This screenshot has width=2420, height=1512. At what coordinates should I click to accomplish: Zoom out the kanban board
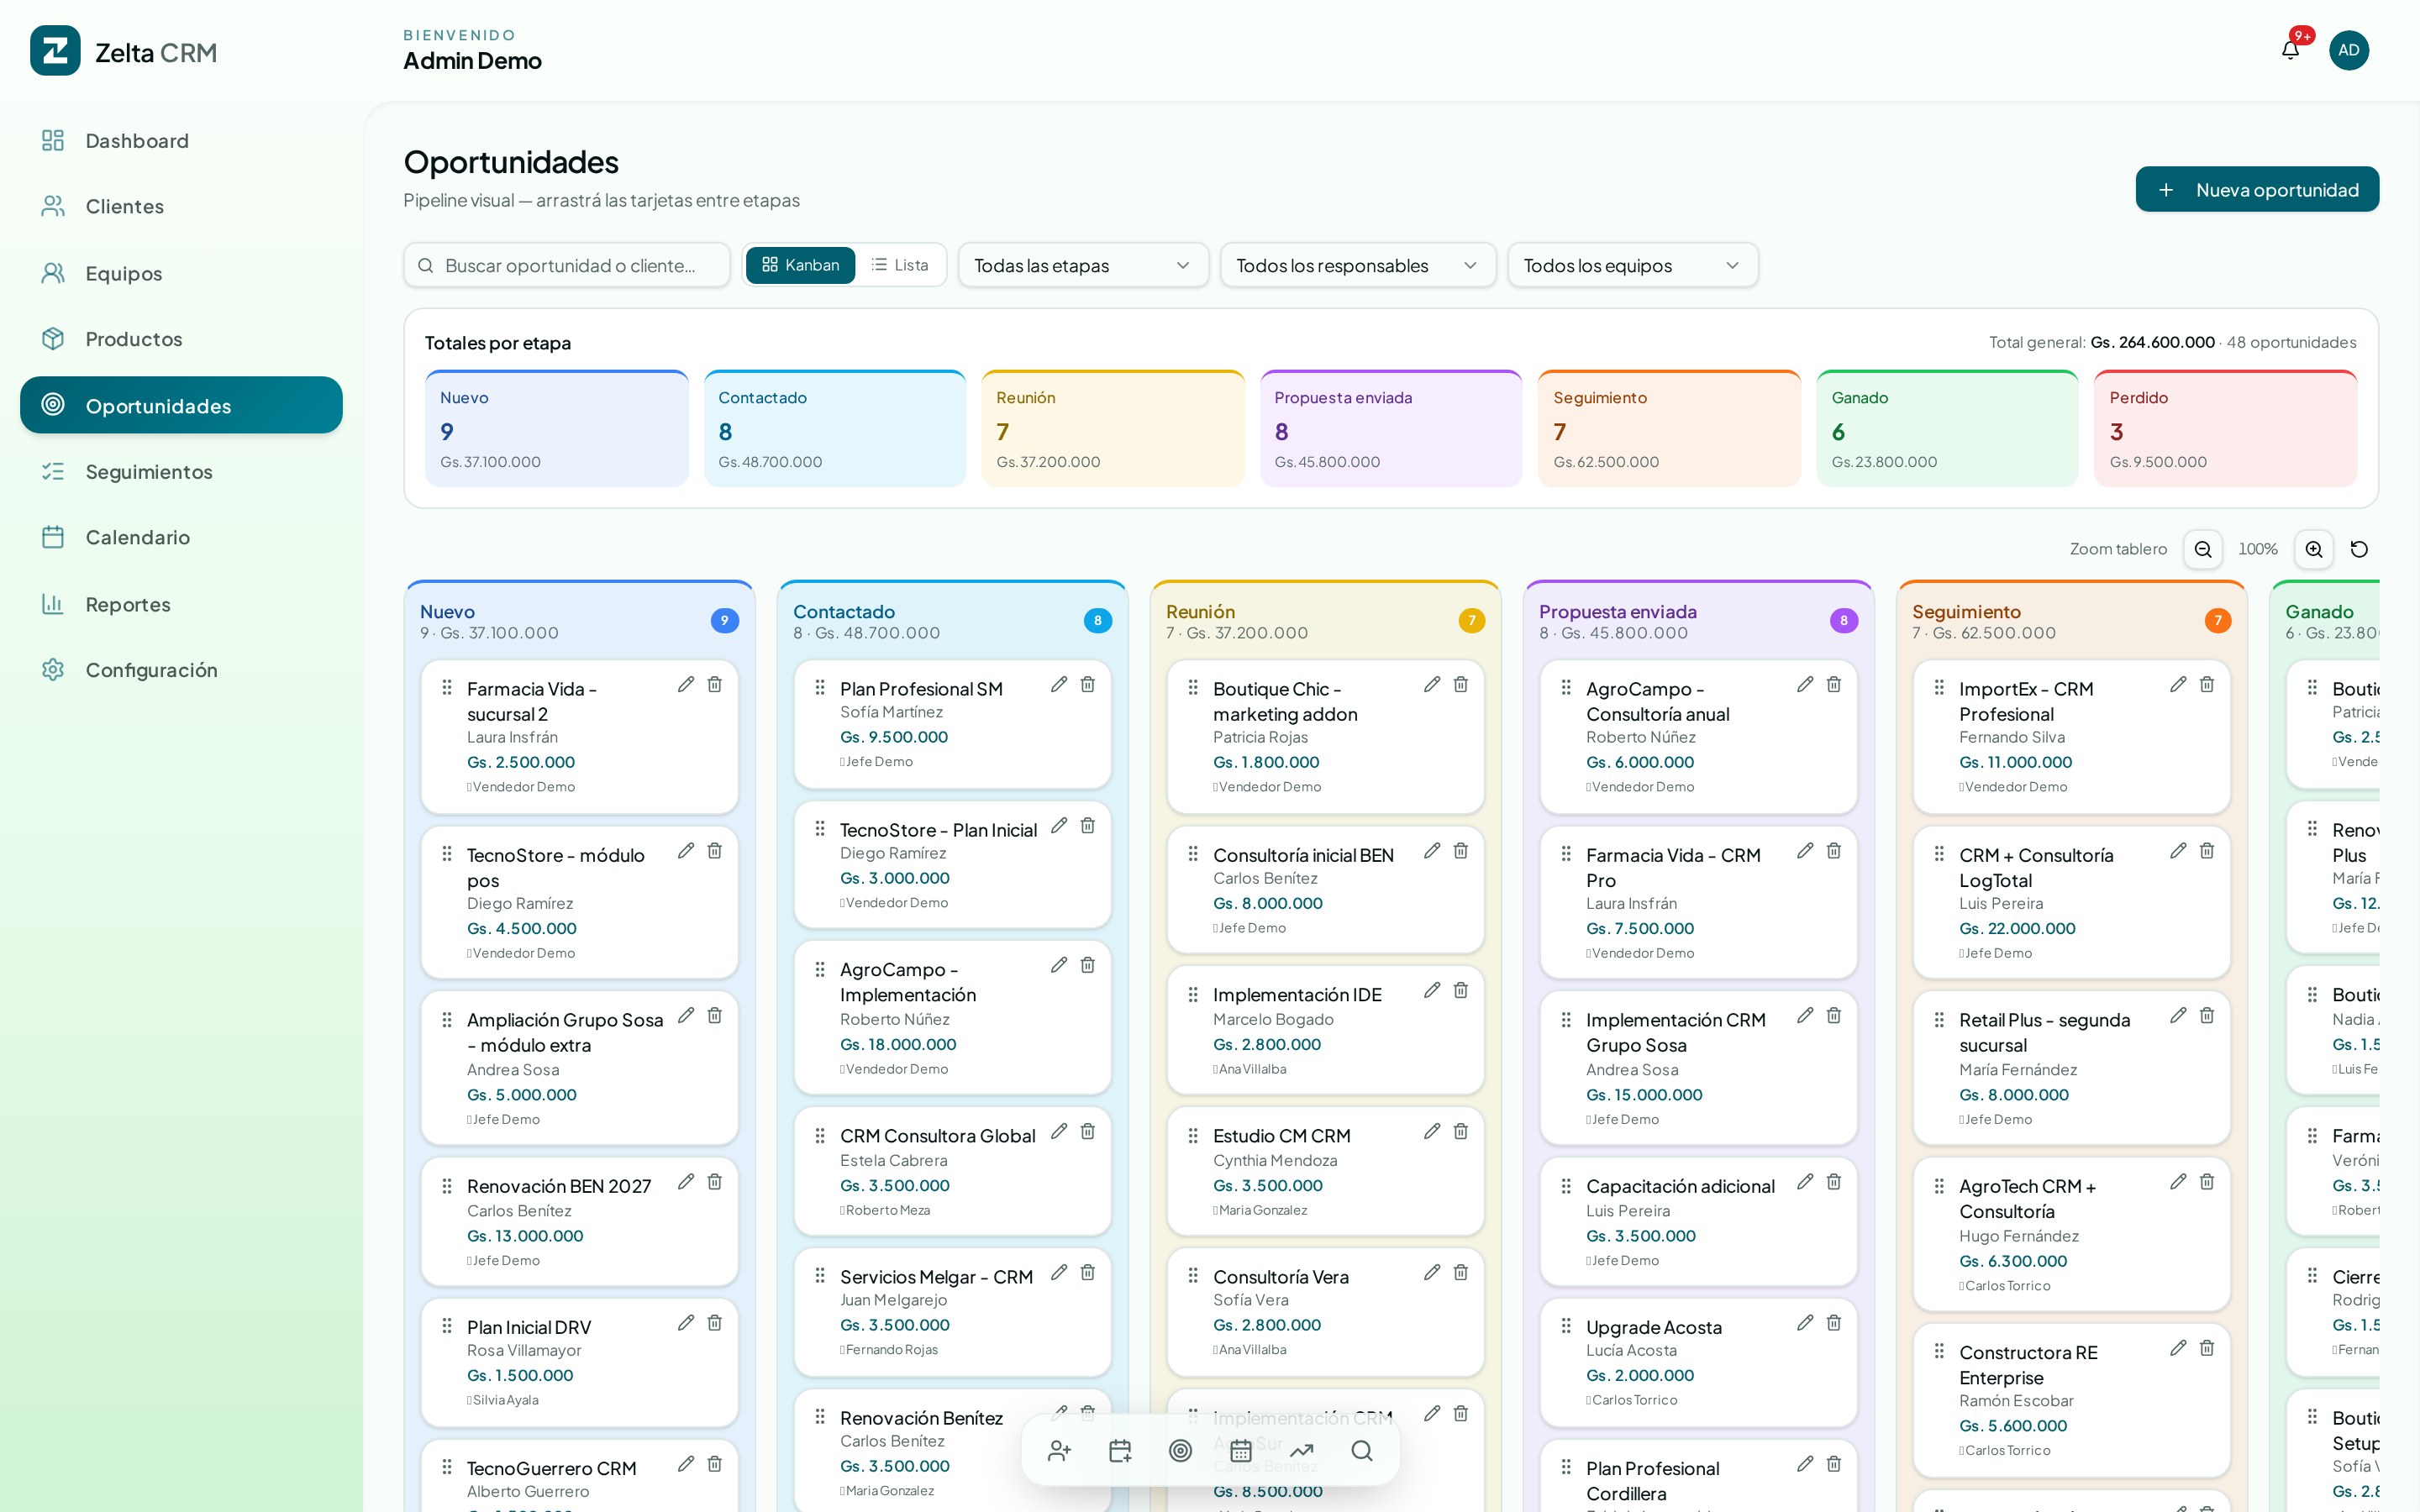2203,549
